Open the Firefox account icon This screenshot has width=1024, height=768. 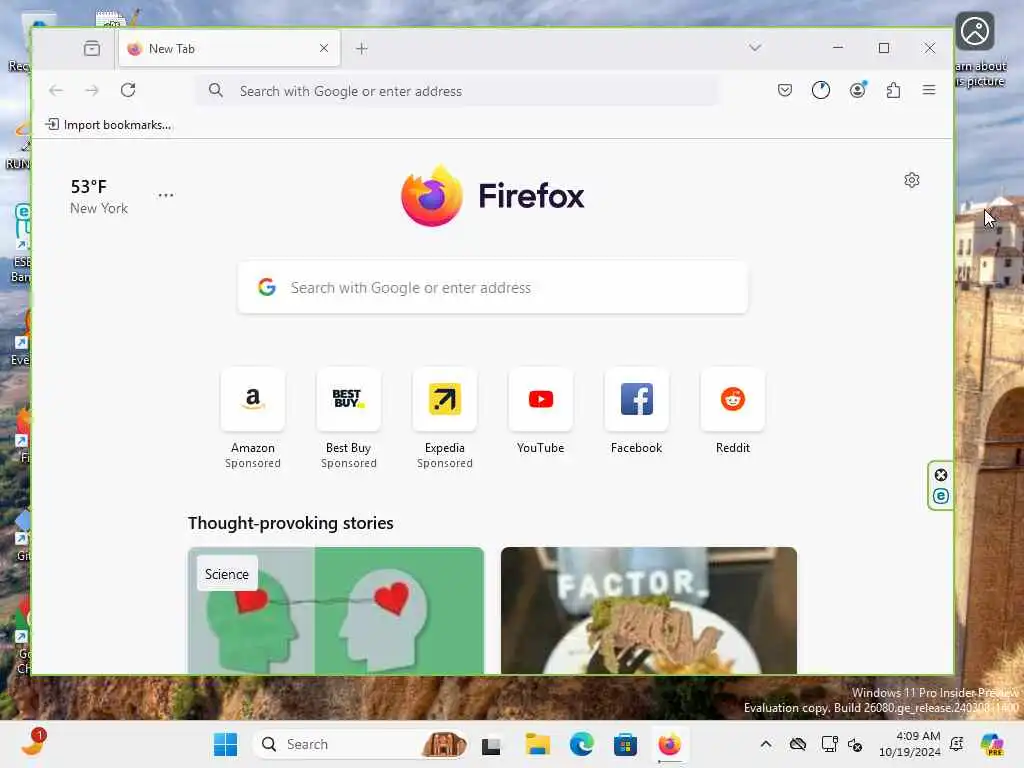[x=857, y=90]
